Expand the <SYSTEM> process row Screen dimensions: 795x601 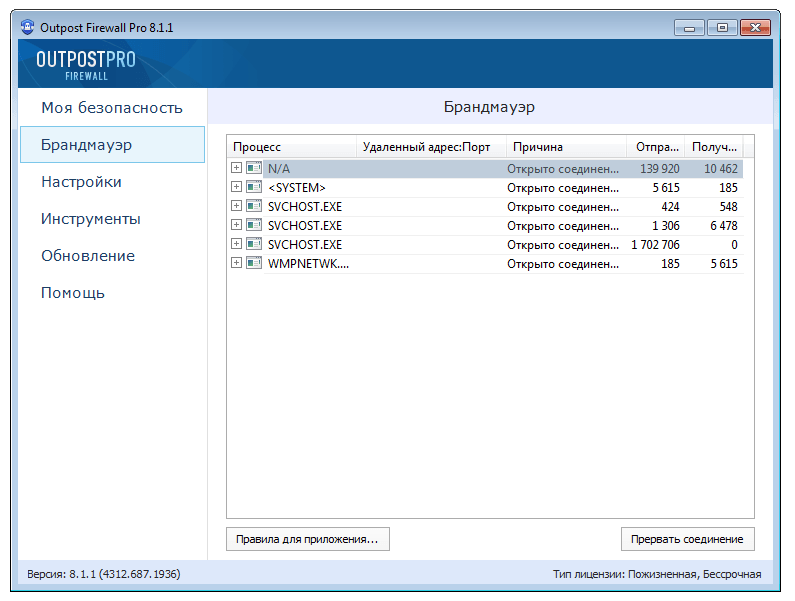236,187
